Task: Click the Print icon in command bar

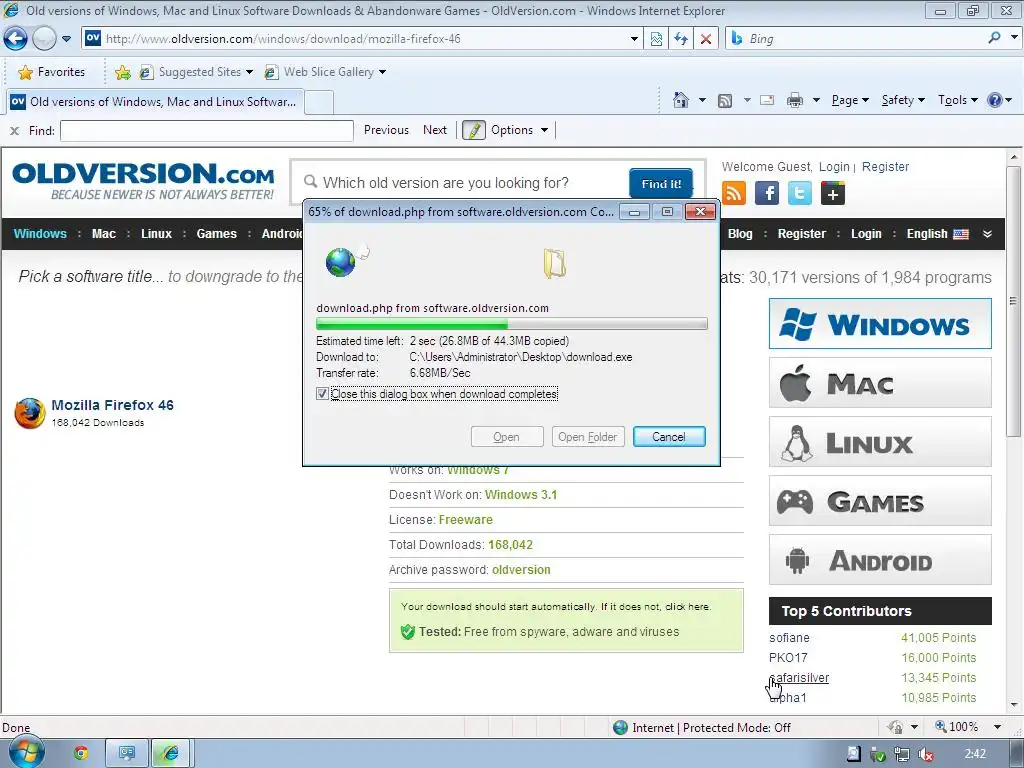Action: click(x=795, y=101)
